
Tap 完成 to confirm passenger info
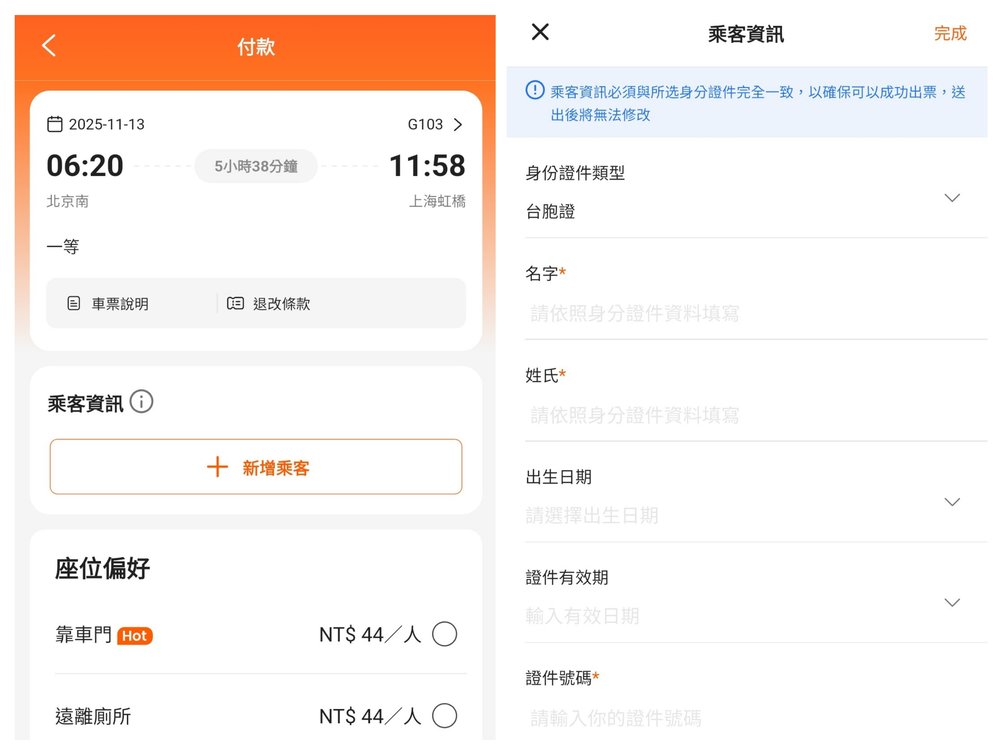tap(949, 33)
